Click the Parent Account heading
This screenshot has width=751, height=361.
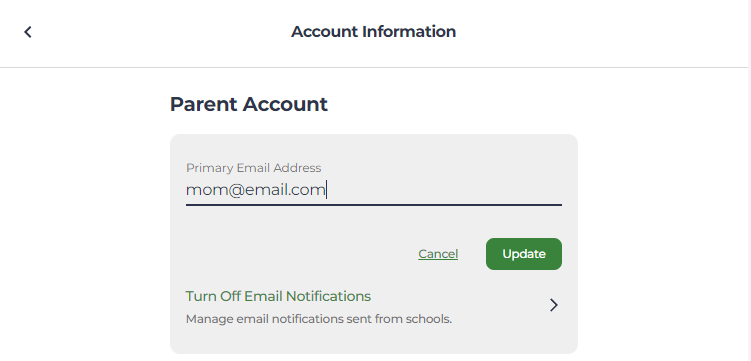[249, 104]
